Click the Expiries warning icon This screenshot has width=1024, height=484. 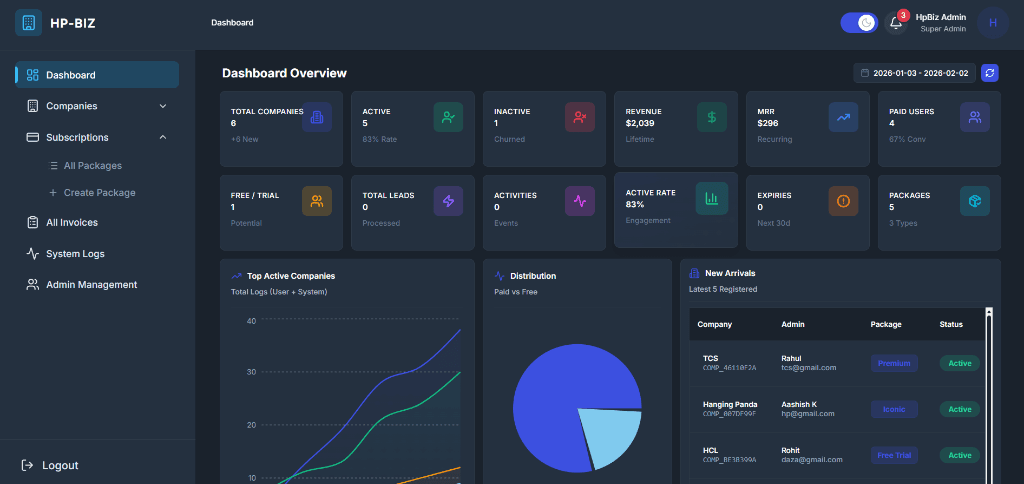point(843,201)
